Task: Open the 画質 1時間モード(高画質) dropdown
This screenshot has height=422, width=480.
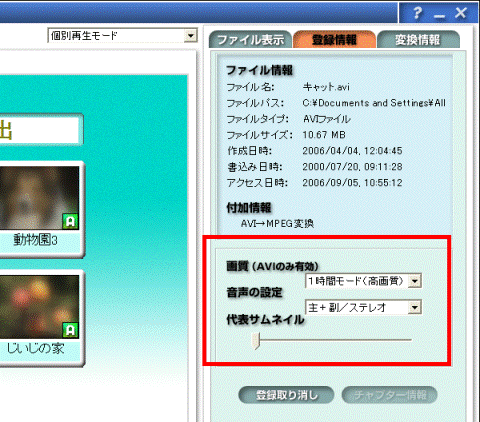Action: click(364, 281)
